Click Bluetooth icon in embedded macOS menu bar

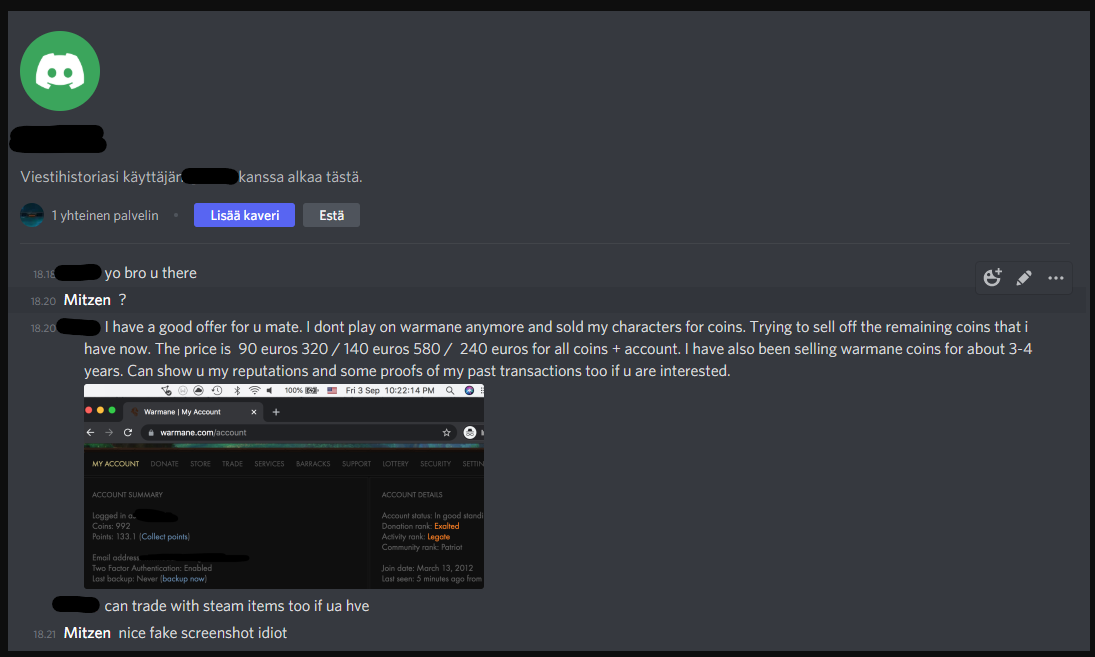click(237, 390)
